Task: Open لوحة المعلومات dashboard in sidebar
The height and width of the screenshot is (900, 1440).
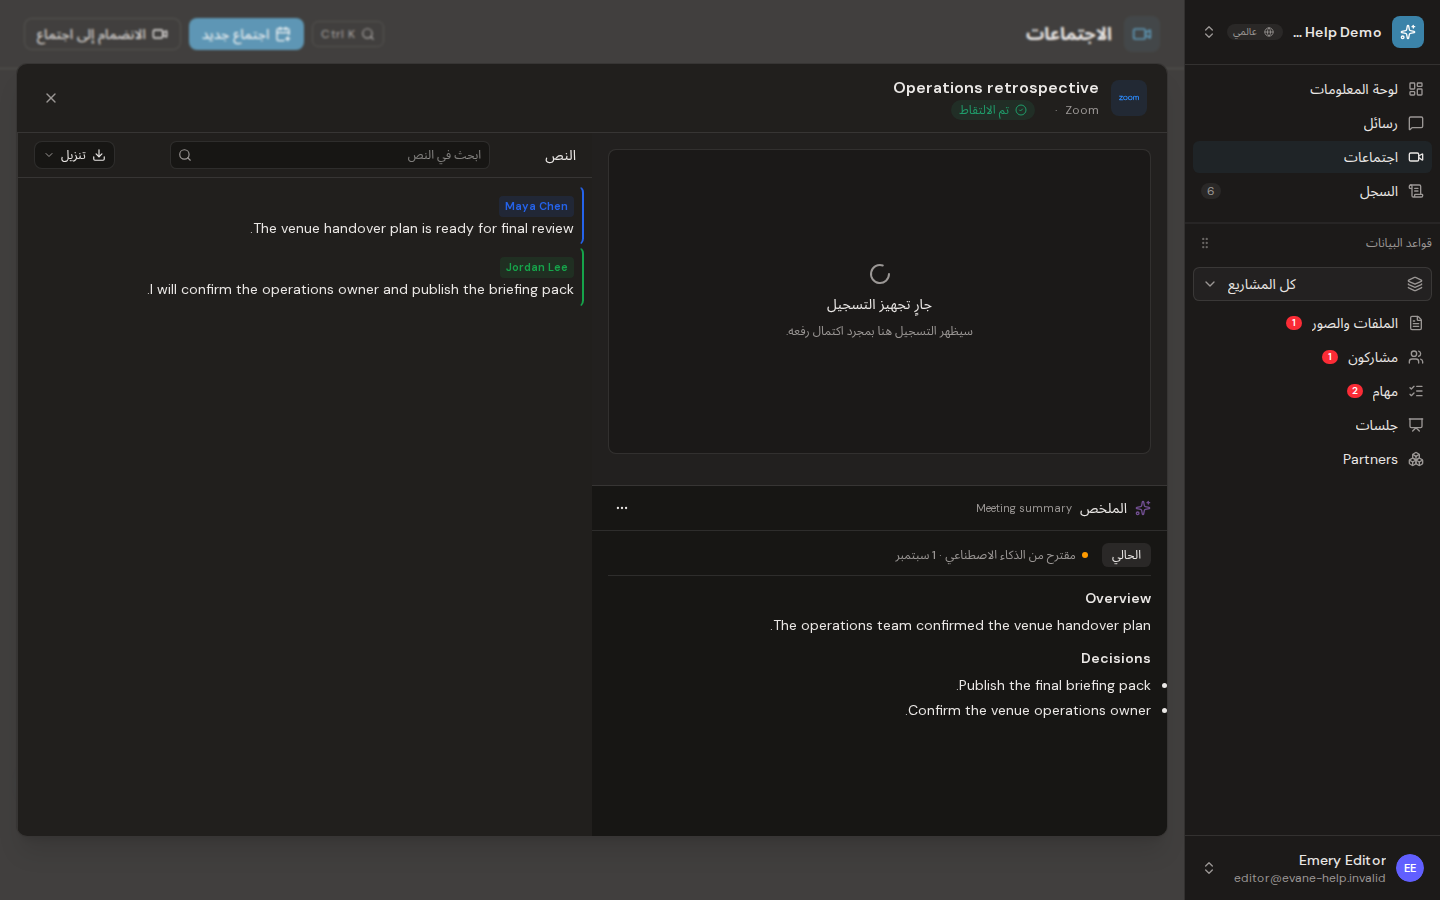Action: pyautogui.click(x=1312, y=89)
